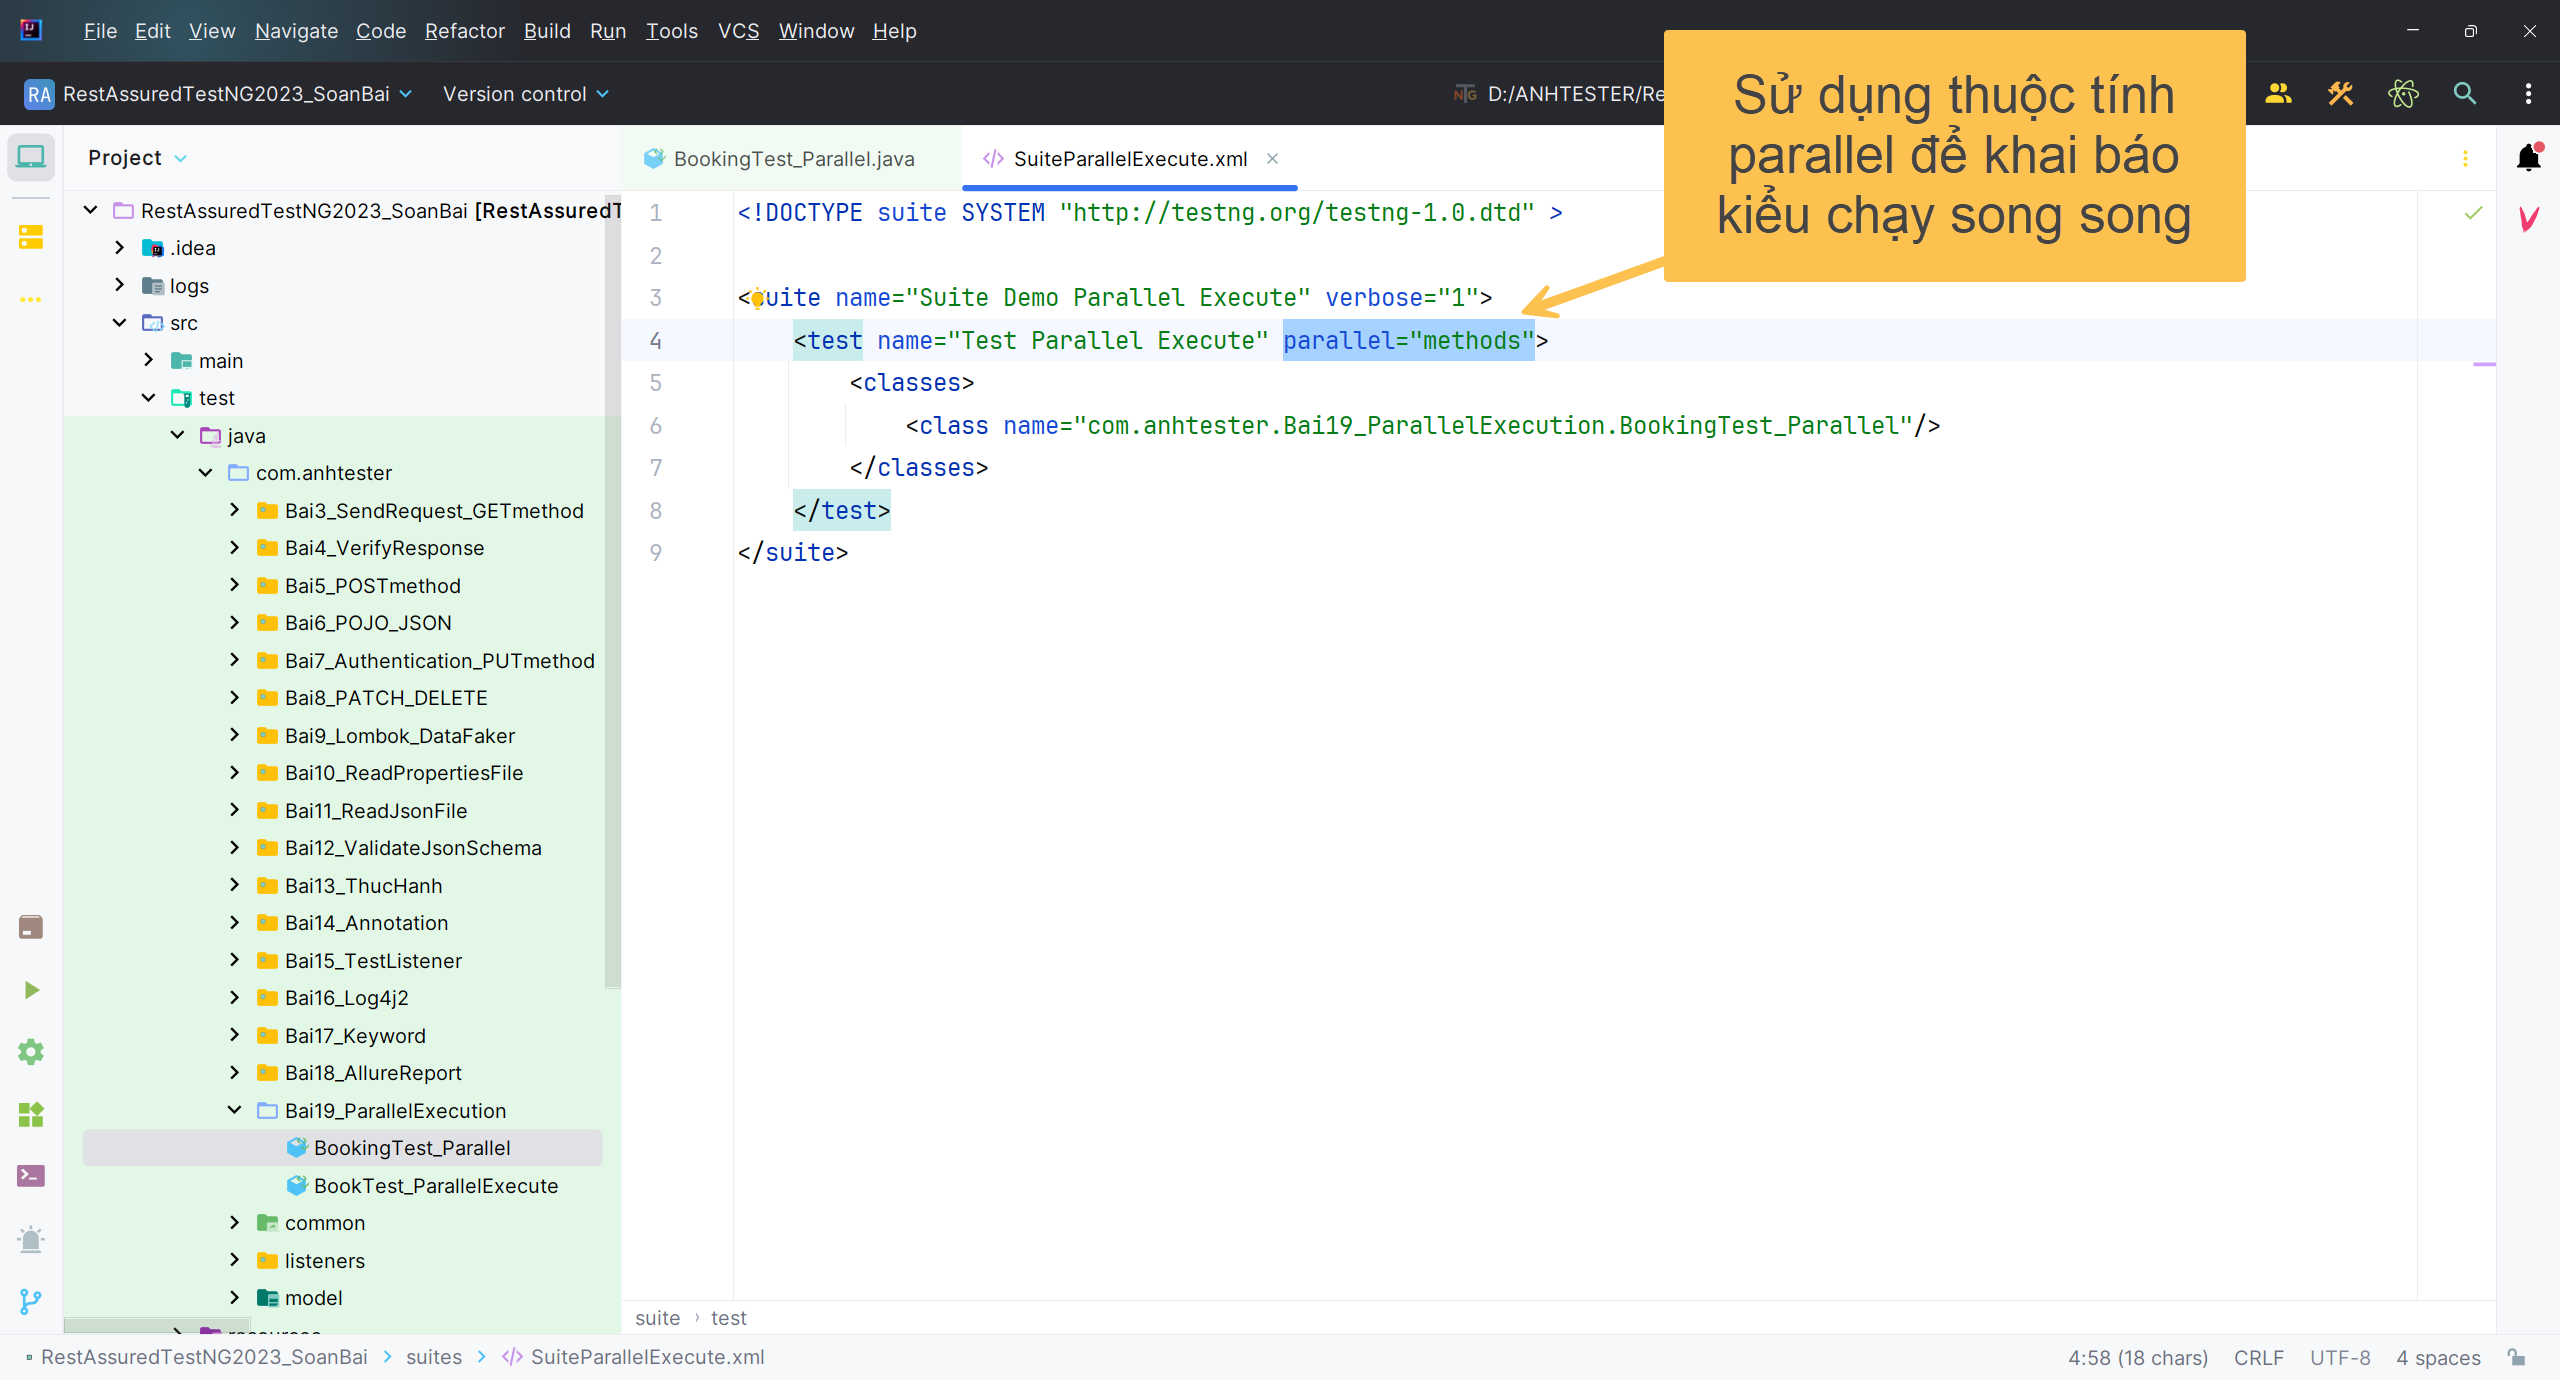
Task: Open editor tabs options menu
Action: 2465,158
